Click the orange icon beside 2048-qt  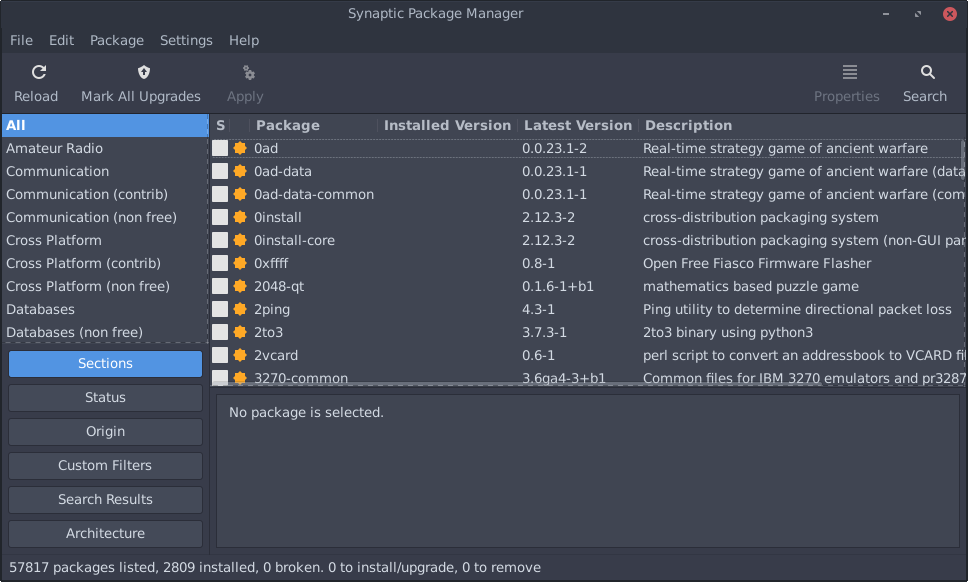[x=240, y=286]
